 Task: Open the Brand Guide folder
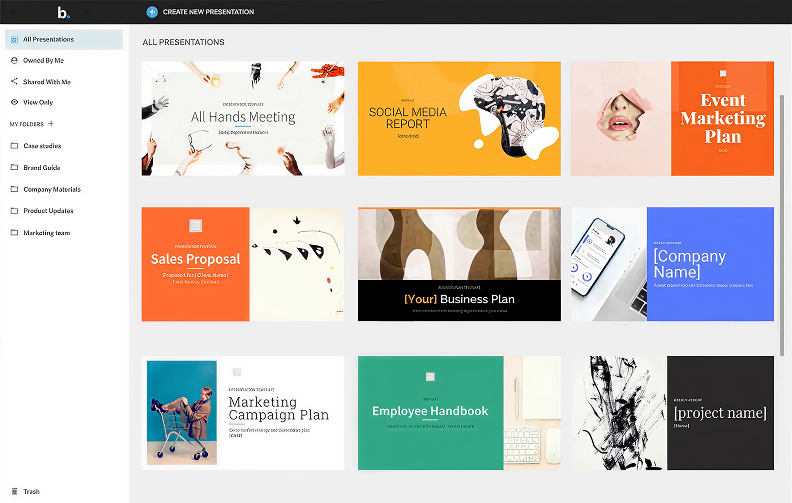(42, 168)
